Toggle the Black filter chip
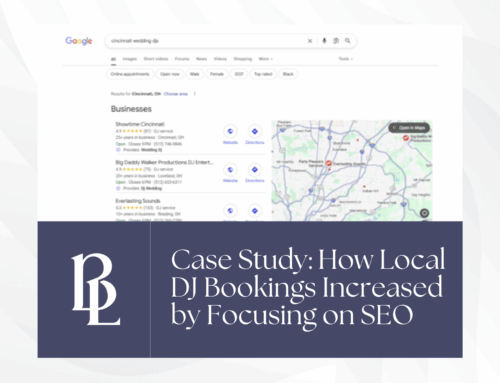 click(288, 74)
